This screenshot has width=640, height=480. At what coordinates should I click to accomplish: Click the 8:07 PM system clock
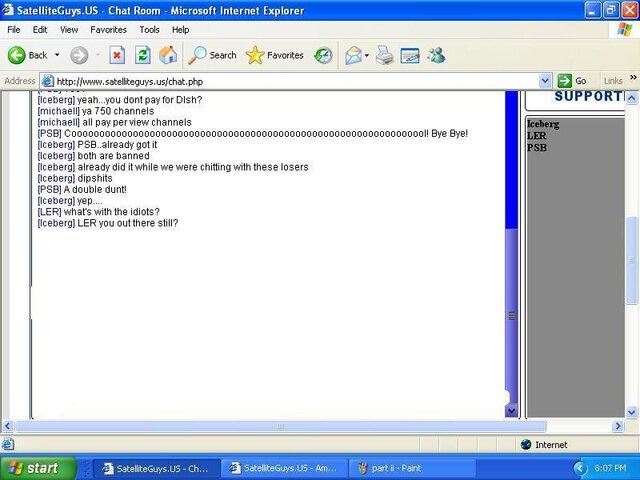611,468
